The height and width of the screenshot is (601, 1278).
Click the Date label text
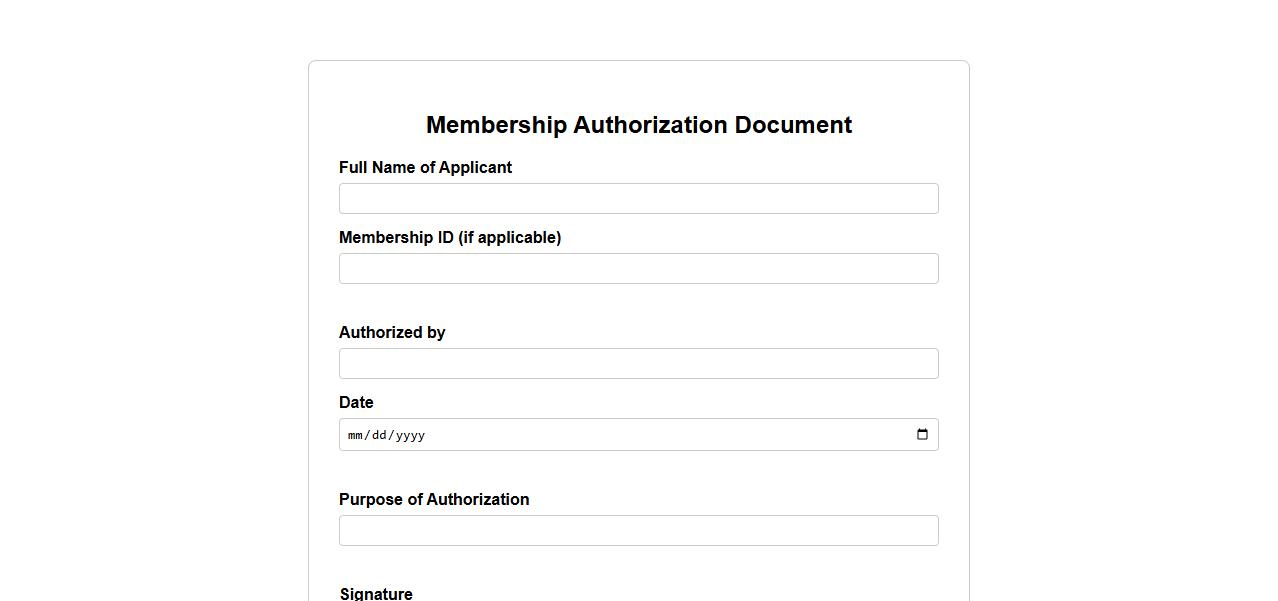pyautogui.click(x=356, y=402)
